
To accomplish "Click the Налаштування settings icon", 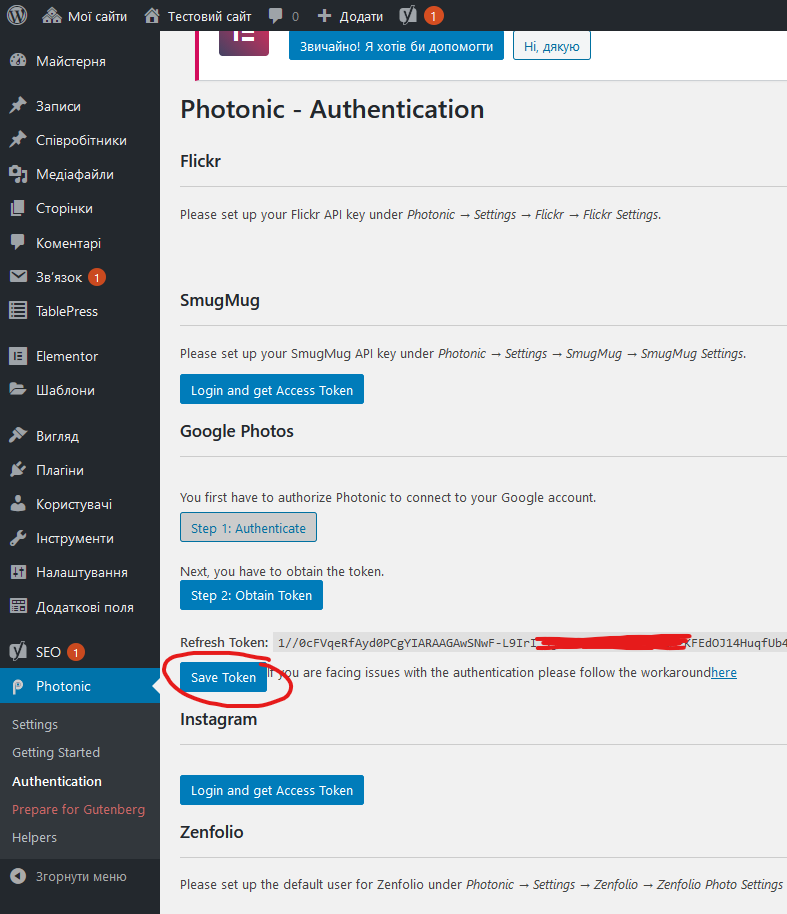I will click(x=18, y=572).
